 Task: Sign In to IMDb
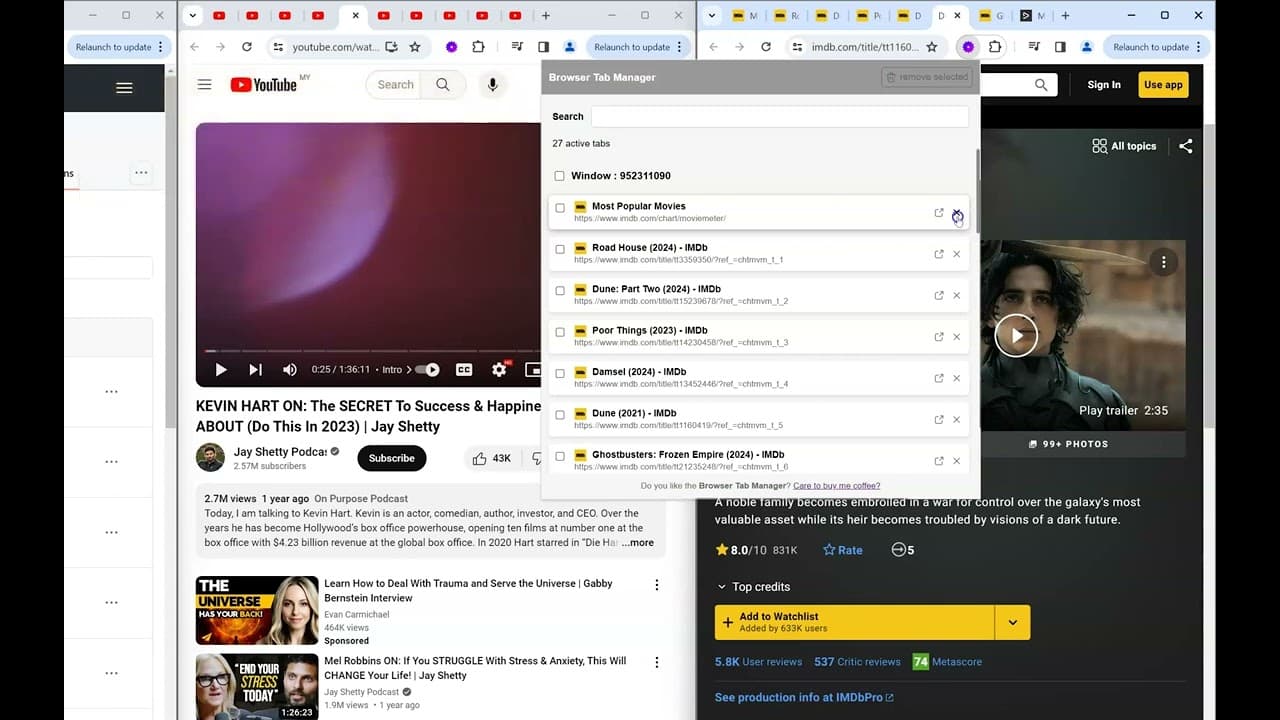click(x=1104, y=85)
